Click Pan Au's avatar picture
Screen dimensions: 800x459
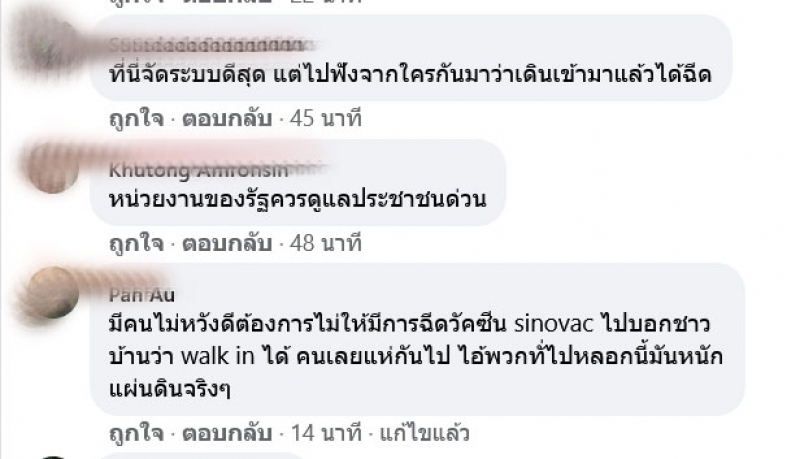click(53, 292)
